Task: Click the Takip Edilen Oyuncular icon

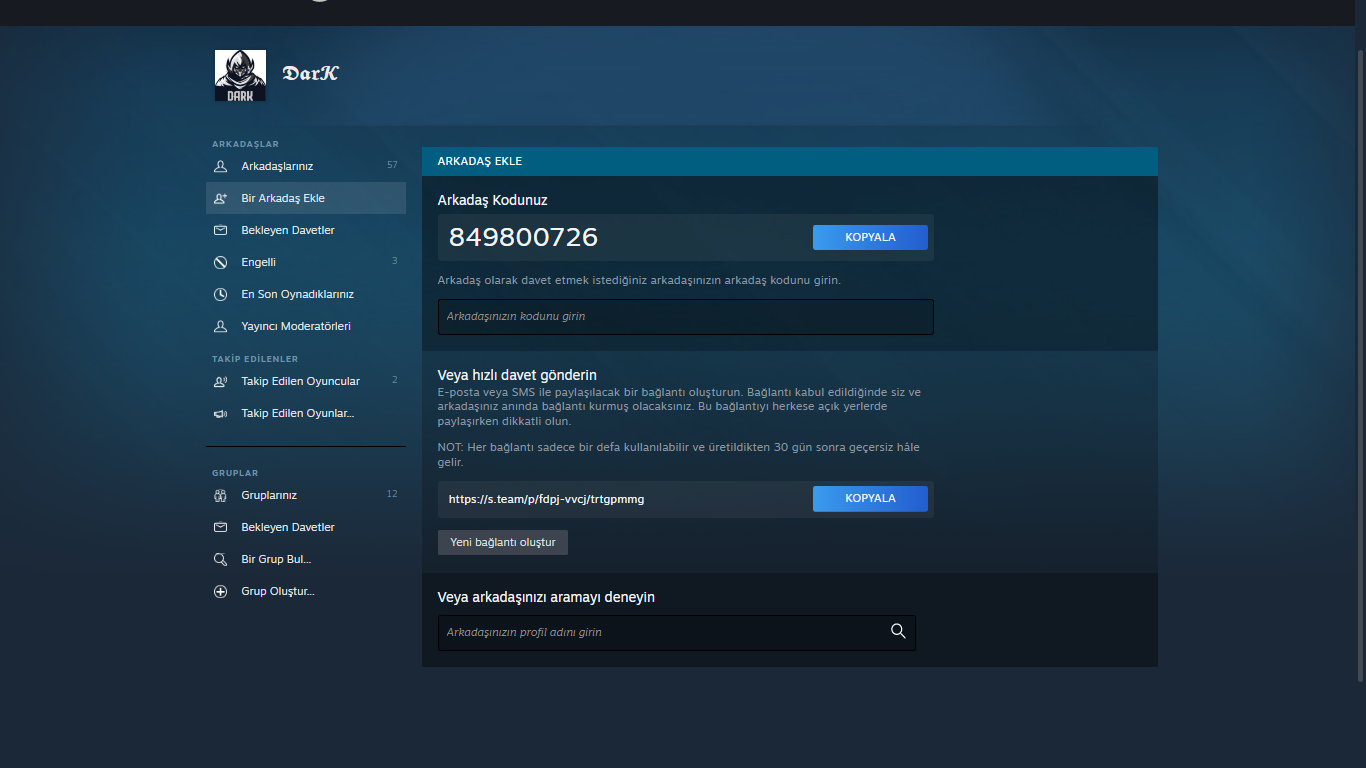Action: click(221, 381)
